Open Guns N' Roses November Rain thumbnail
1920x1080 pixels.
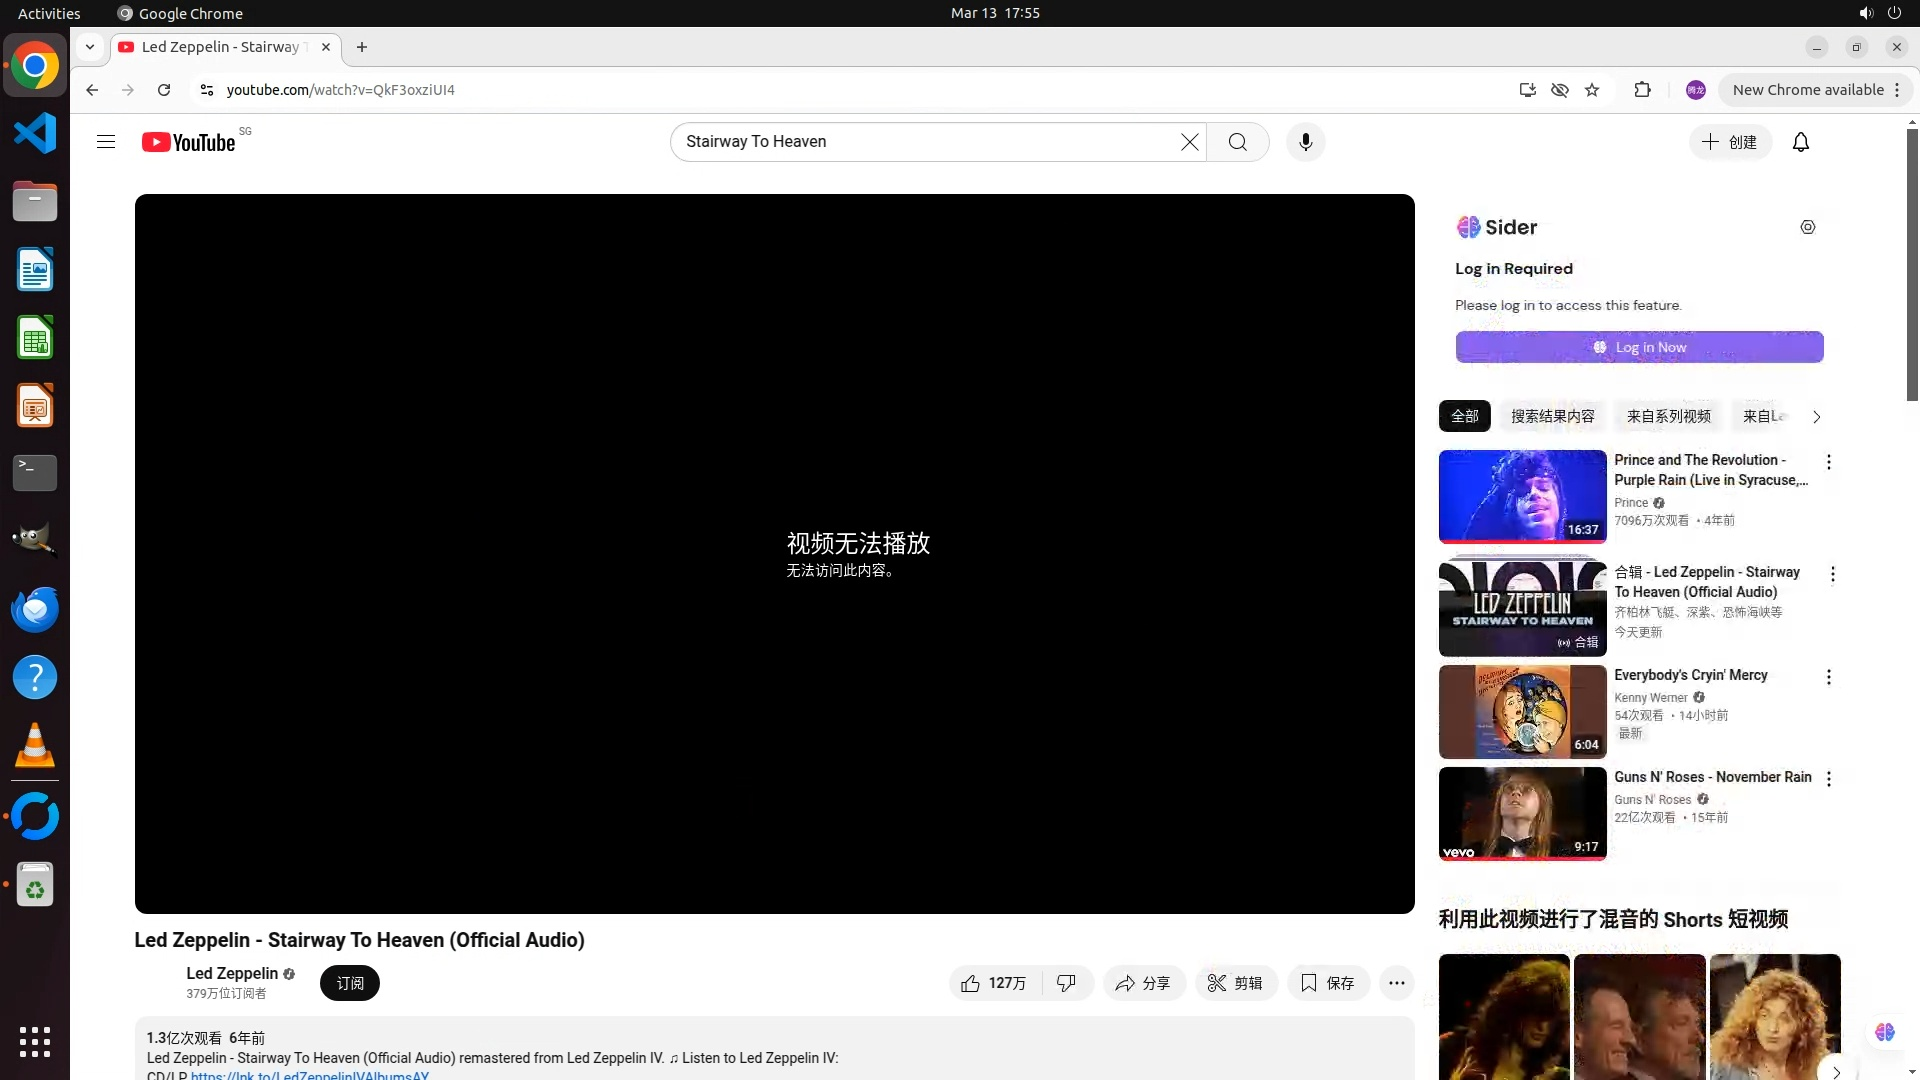(1522, 813)
